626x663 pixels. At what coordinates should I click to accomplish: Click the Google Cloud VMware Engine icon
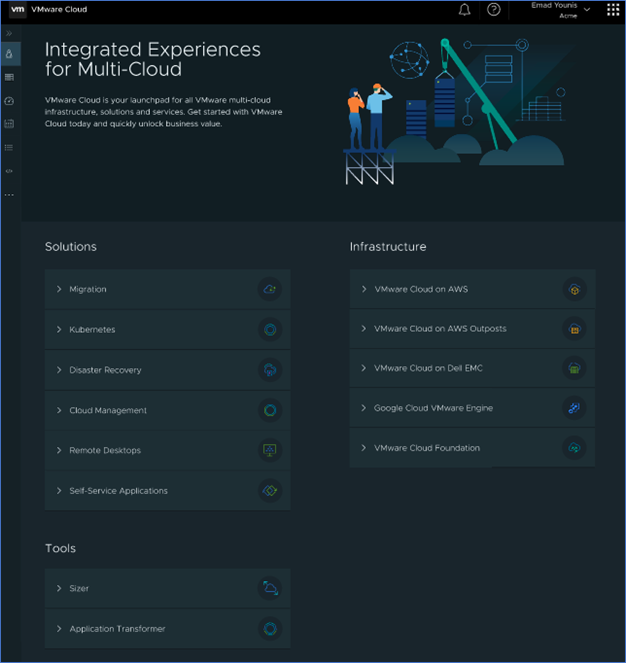pyautogui.click(x=574, y=408)
